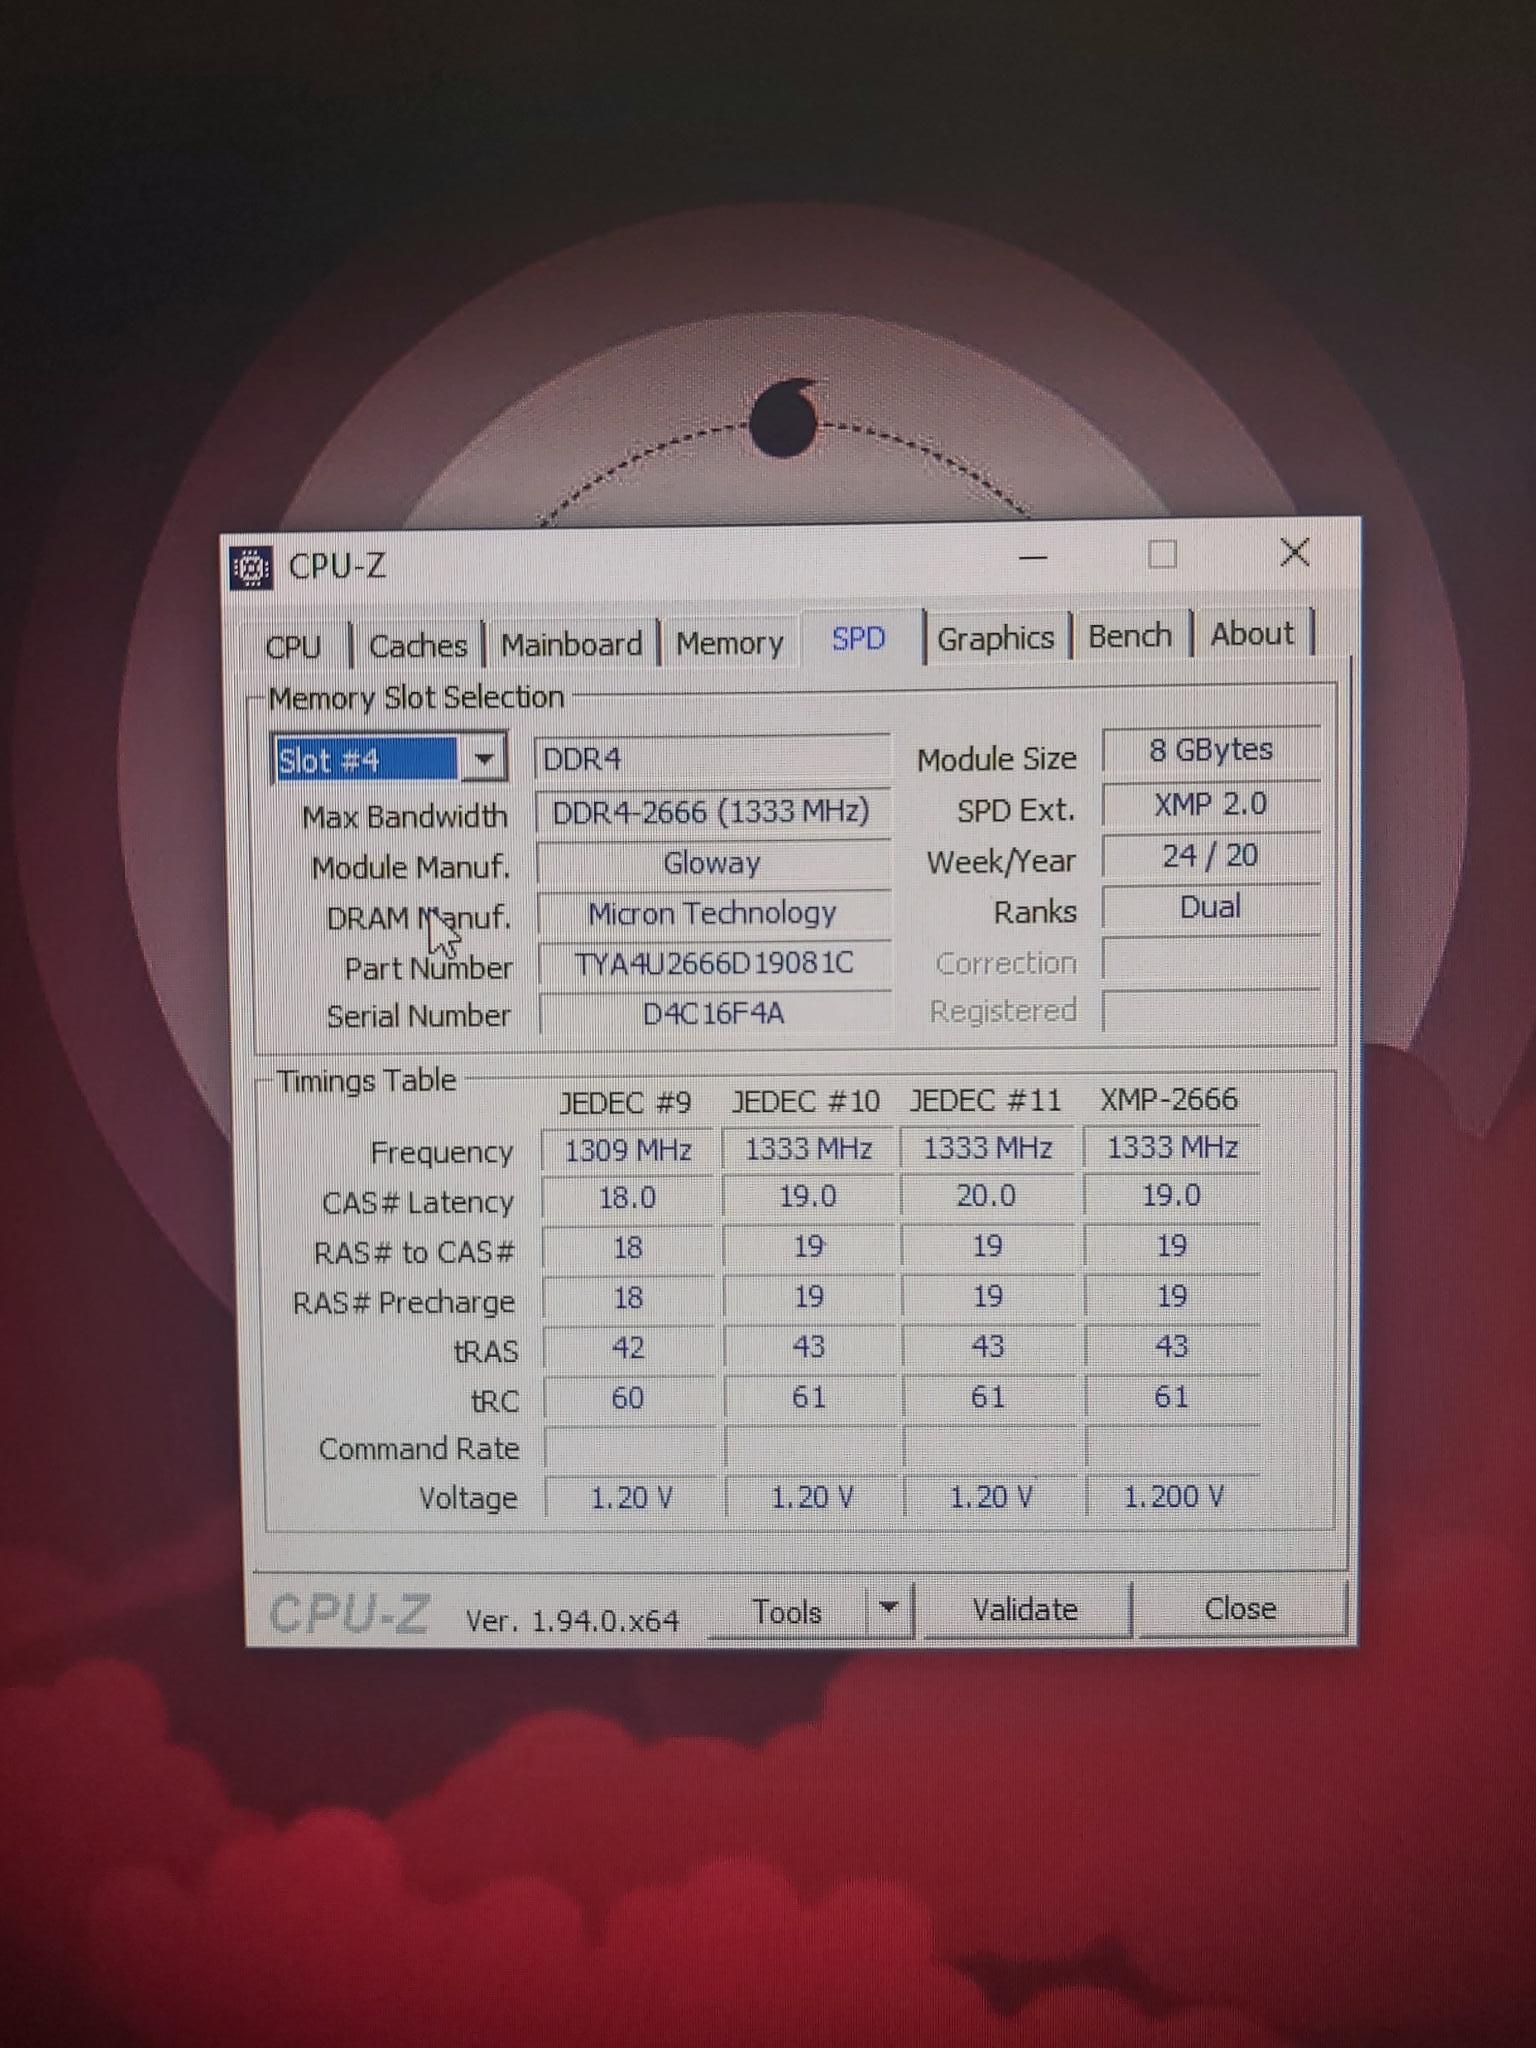Viewport: 1536px width, 2048px height.
Task: Select part number TYA4U2666D19081C
Action: click(713, 963)
